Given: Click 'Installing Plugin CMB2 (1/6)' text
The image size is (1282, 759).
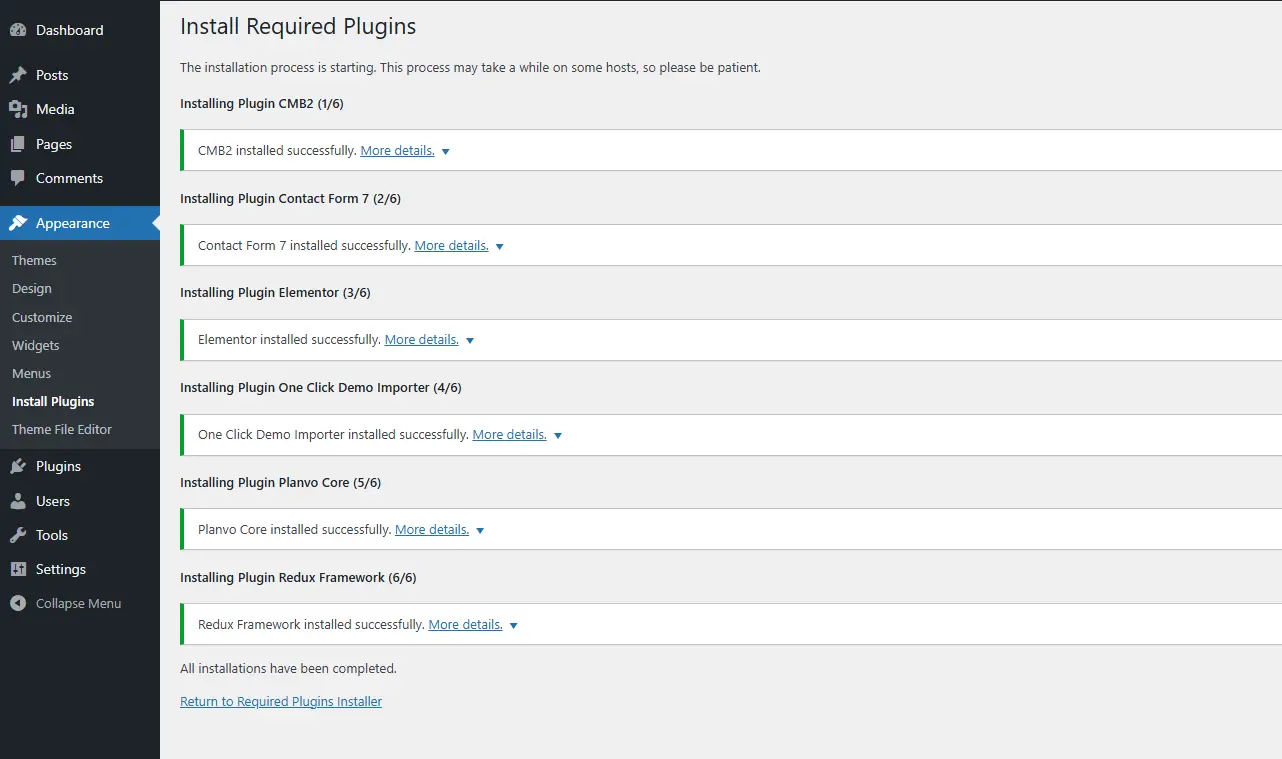Looking at the screenshot, I should click(262, 104).
